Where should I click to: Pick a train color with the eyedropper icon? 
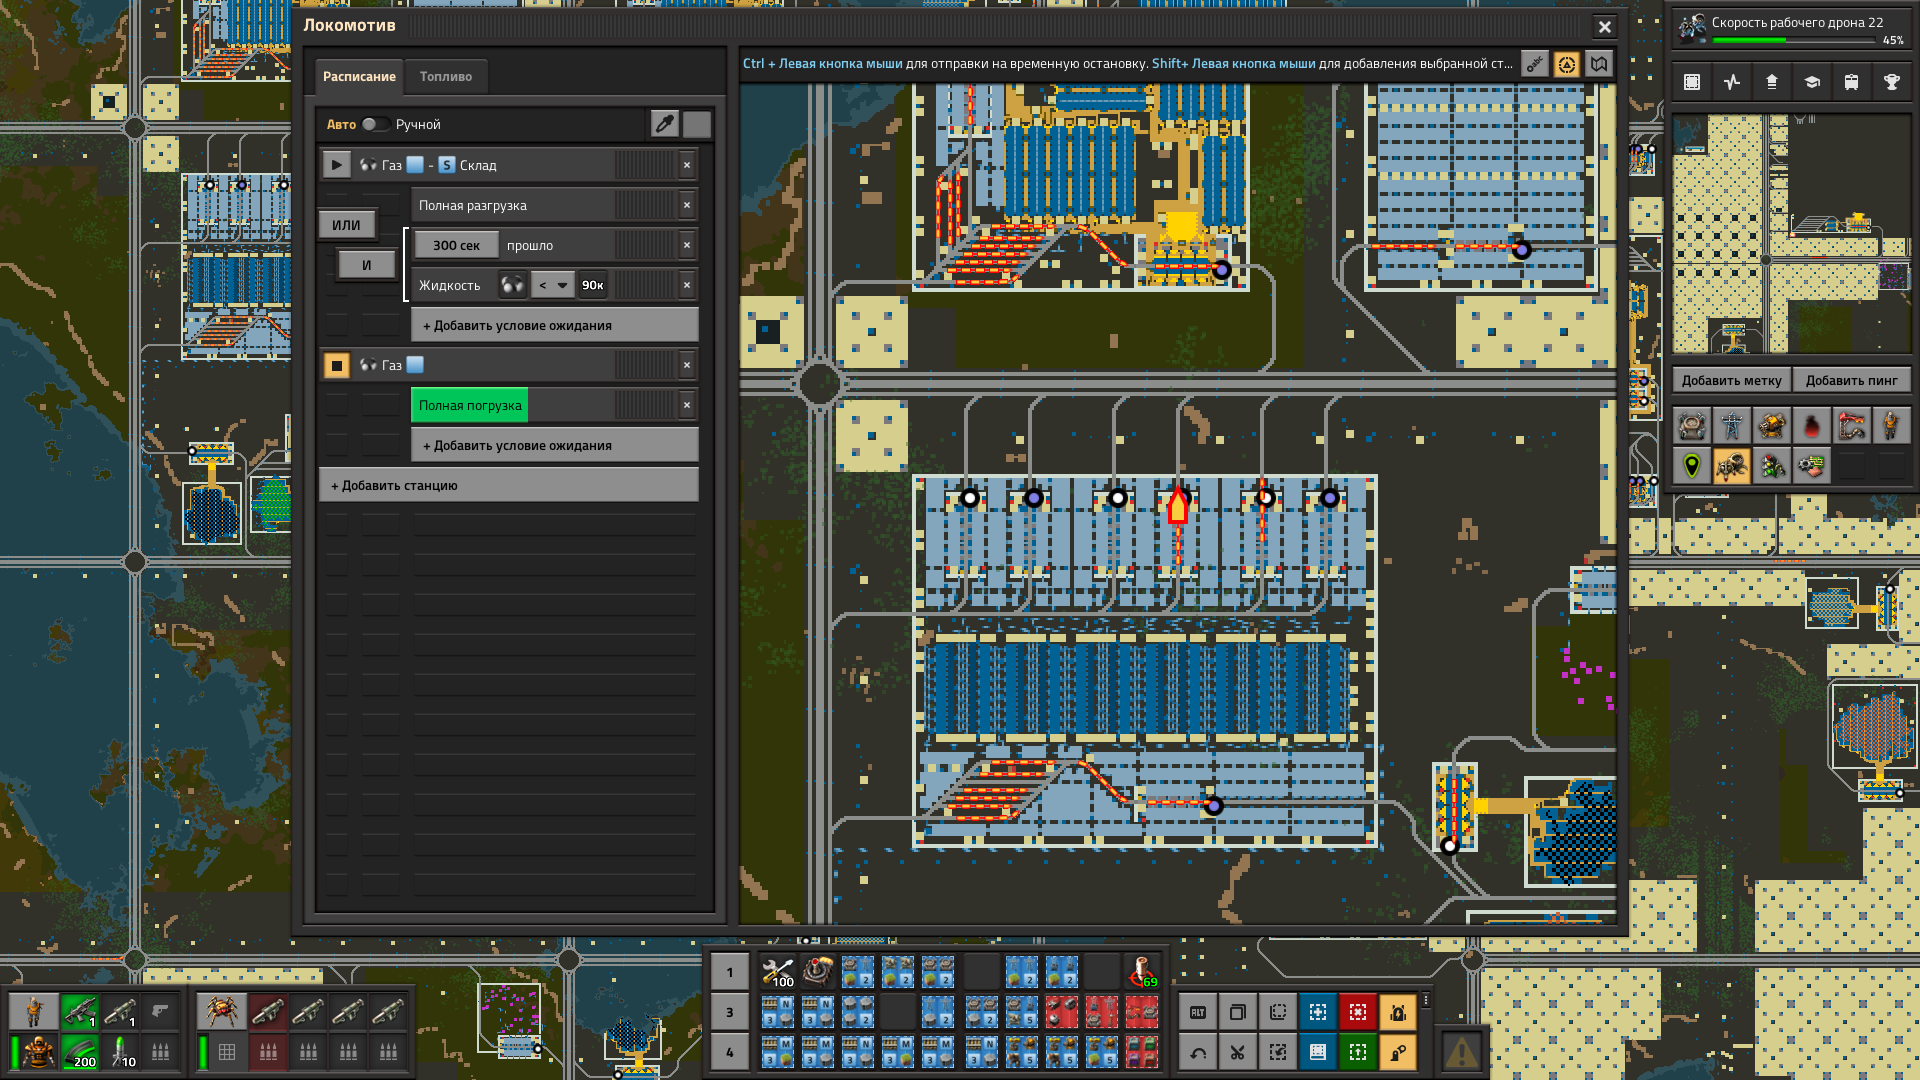point(665,124)
